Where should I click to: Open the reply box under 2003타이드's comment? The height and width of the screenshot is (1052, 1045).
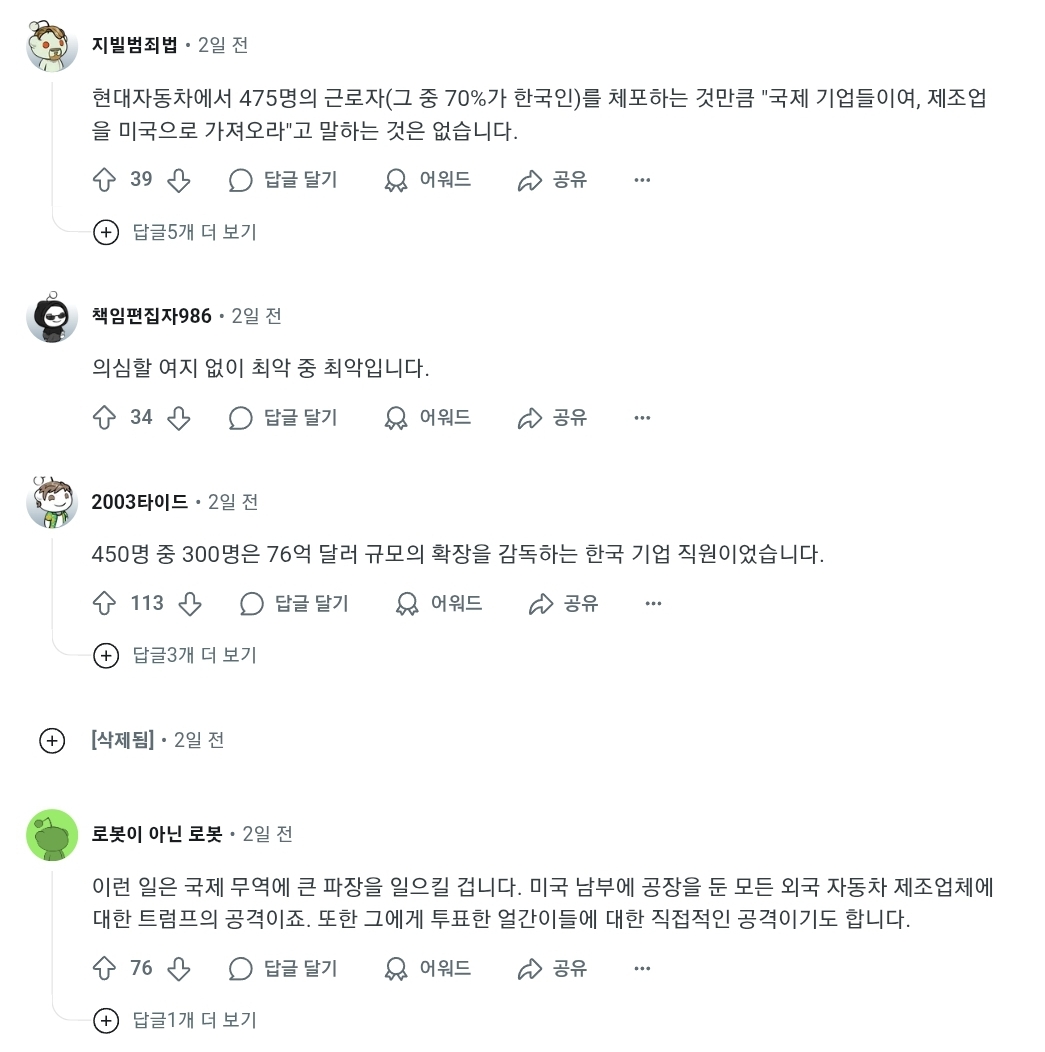(293, 604)
